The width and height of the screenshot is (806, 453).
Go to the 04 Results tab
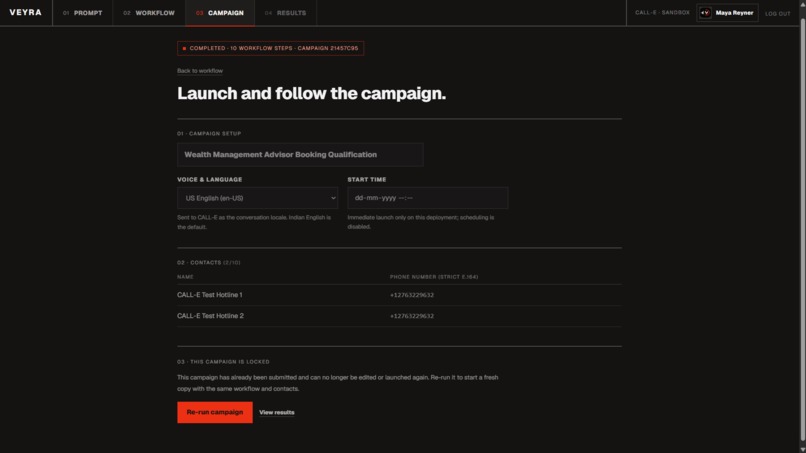pyautogui.click(x=286, y=13)
